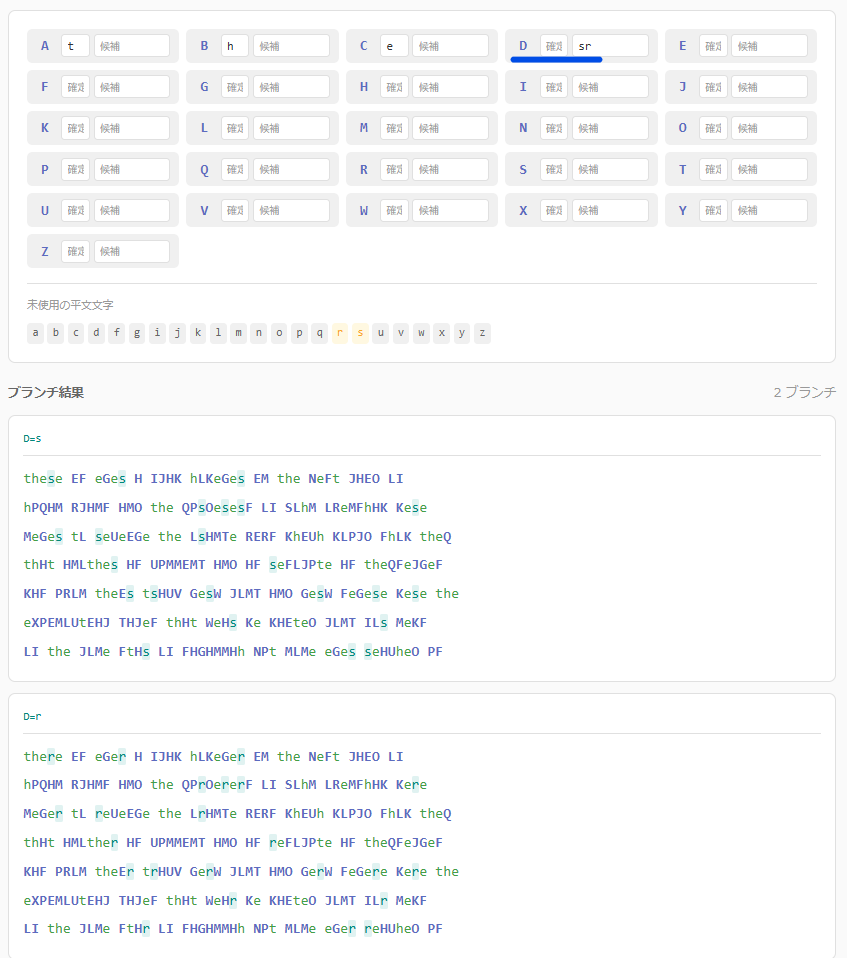The width and height of the screenshot is (847, 958).
Task: Click the confirmed-letter field for cipher A
Action: 75,46
